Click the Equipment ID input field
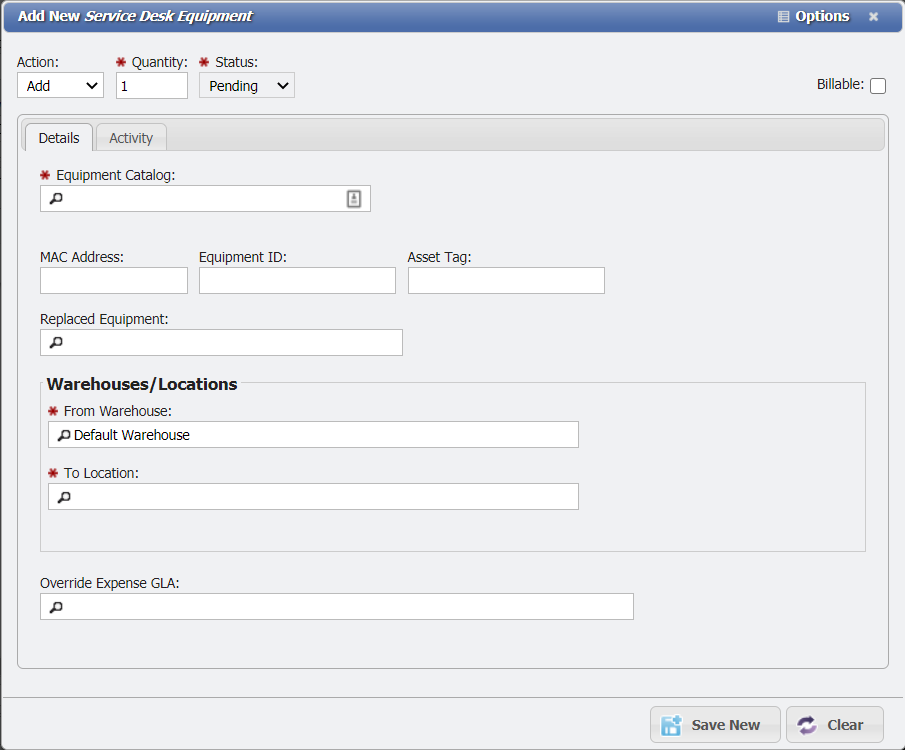This screenshot has width=905, height=750. pyautogui.click(x=296, y=280)
